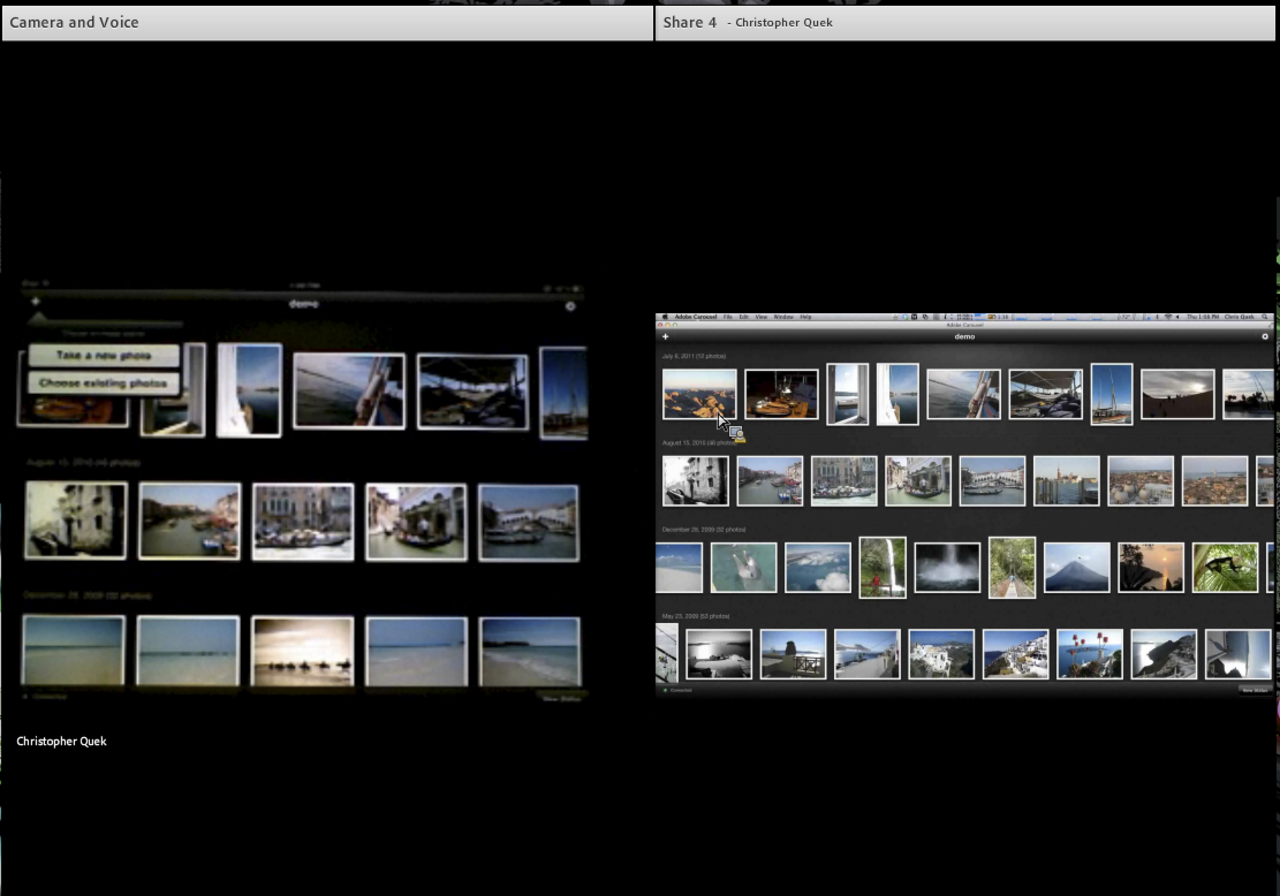Viewport: 1280px width, 896px height.
Task: Click the plus icon in Adobe Carousel window
Action: coord(666,337)
